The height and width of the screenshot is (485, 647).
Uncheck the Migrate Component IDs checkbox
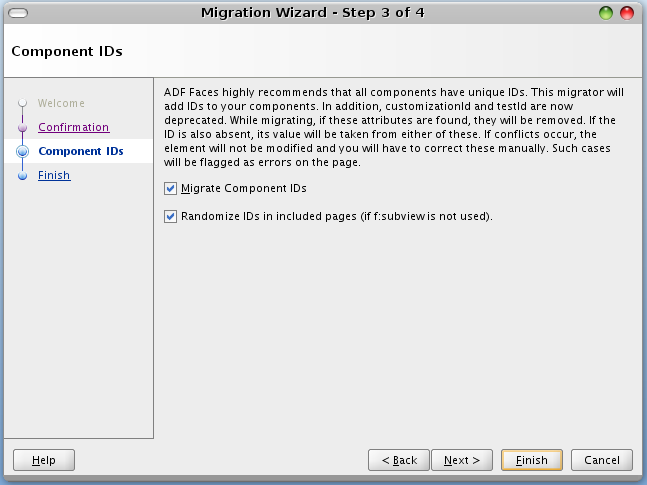[x=170, y=188]
